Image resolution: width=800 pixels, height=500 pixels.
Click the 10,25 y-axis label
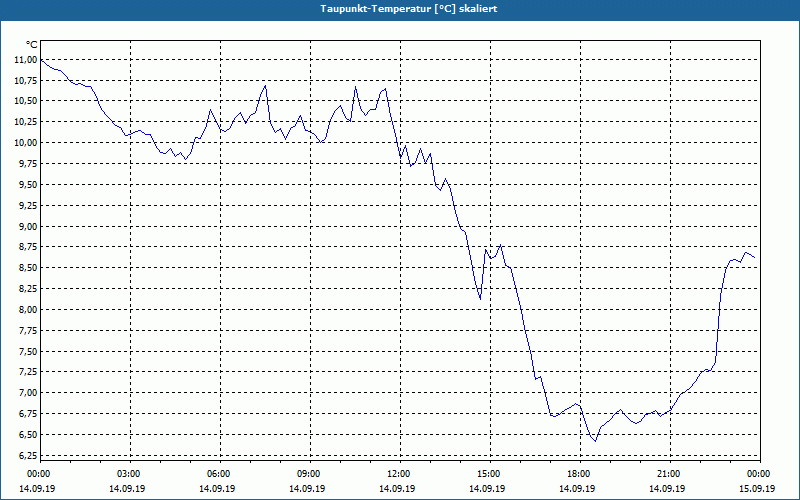[27, 122]
